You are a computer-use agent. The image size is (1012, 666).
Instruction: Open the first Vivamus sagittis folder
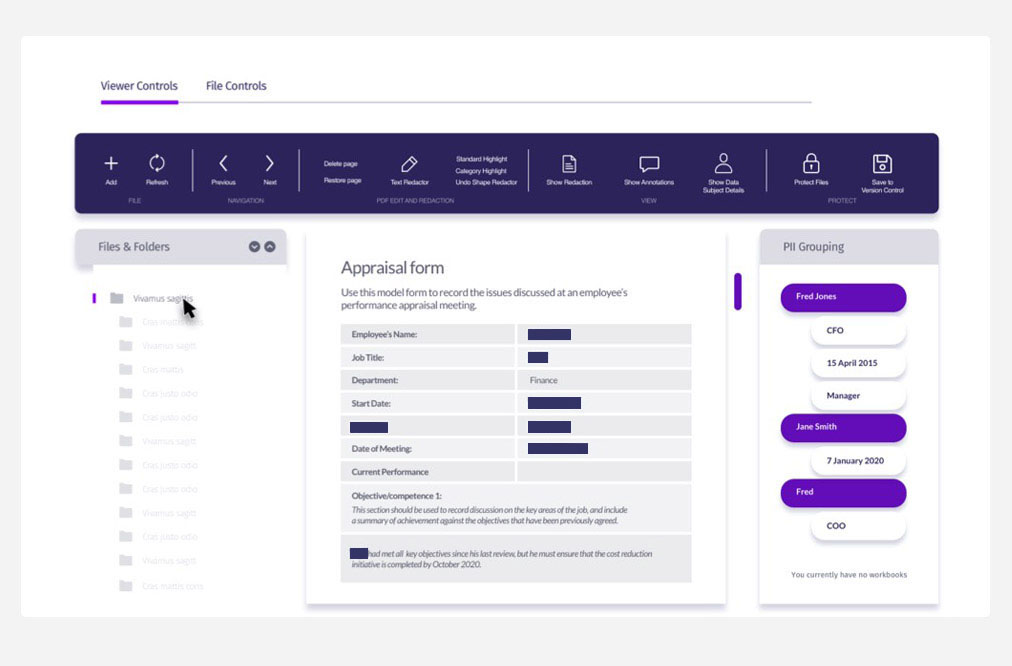[x=160, y=298]
